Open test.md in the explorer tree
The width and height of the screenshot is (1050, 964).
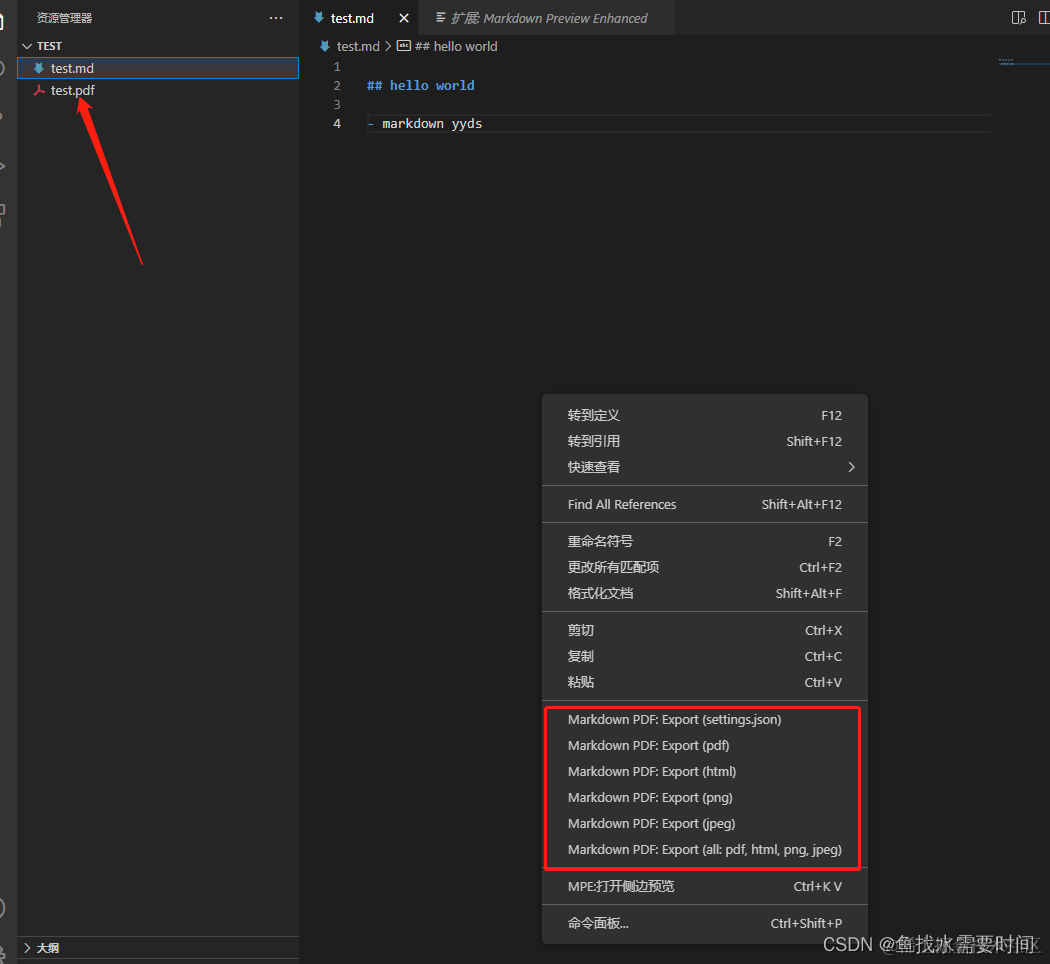point(158,68)
